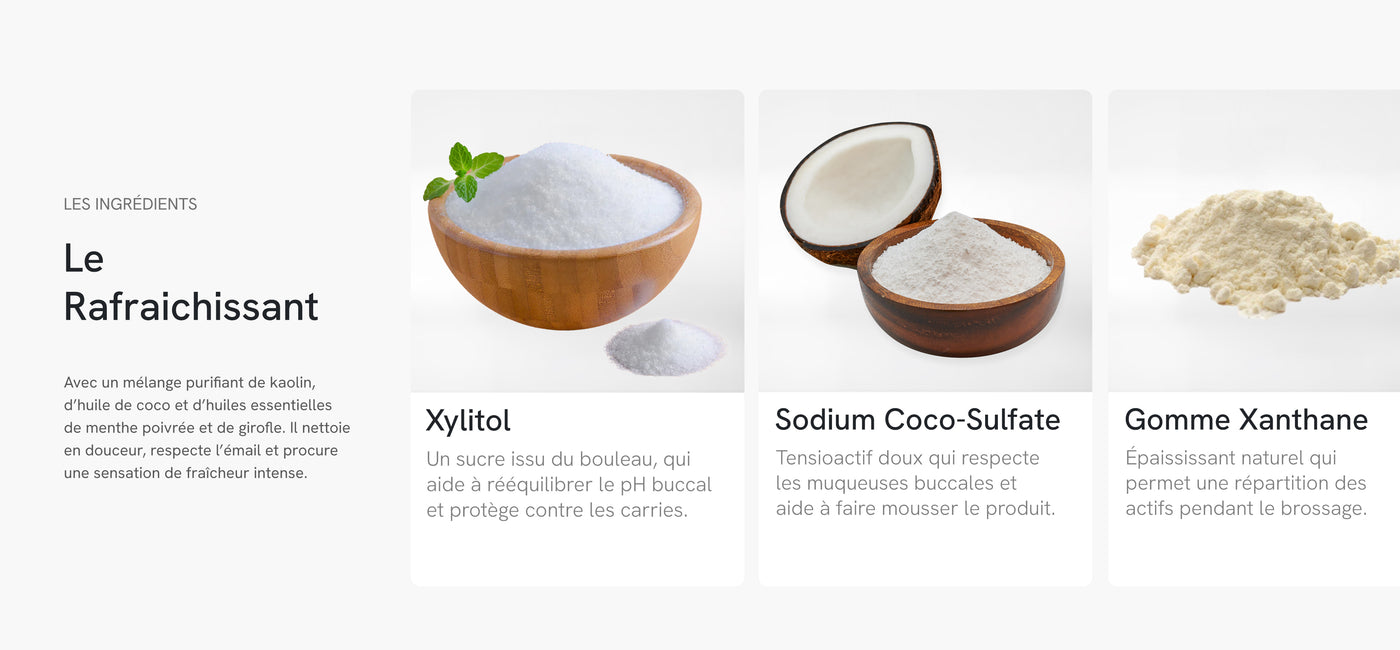Screen dimensions: 1400x650
Task: Click the kaolin blend intro paragraph
Action: (x=207, y=427)
